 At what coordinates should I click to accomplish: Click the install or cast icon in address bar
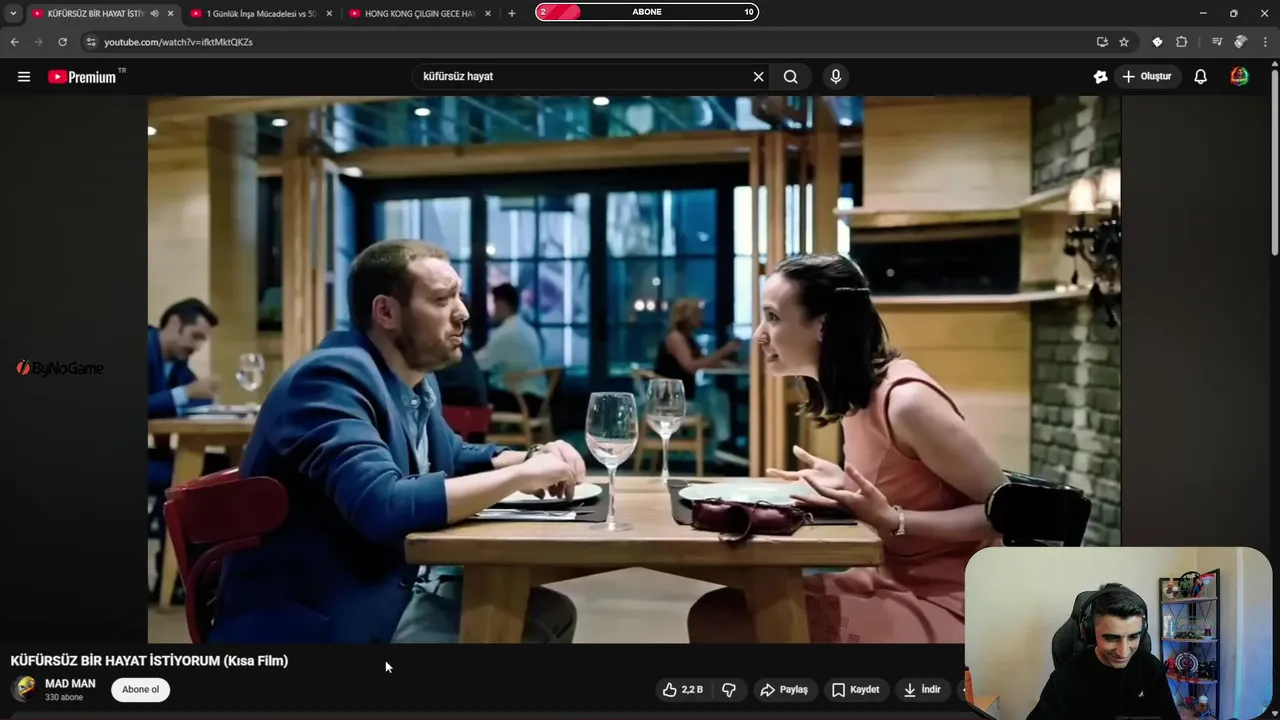pyautogui.click(x=1102, y=42)
